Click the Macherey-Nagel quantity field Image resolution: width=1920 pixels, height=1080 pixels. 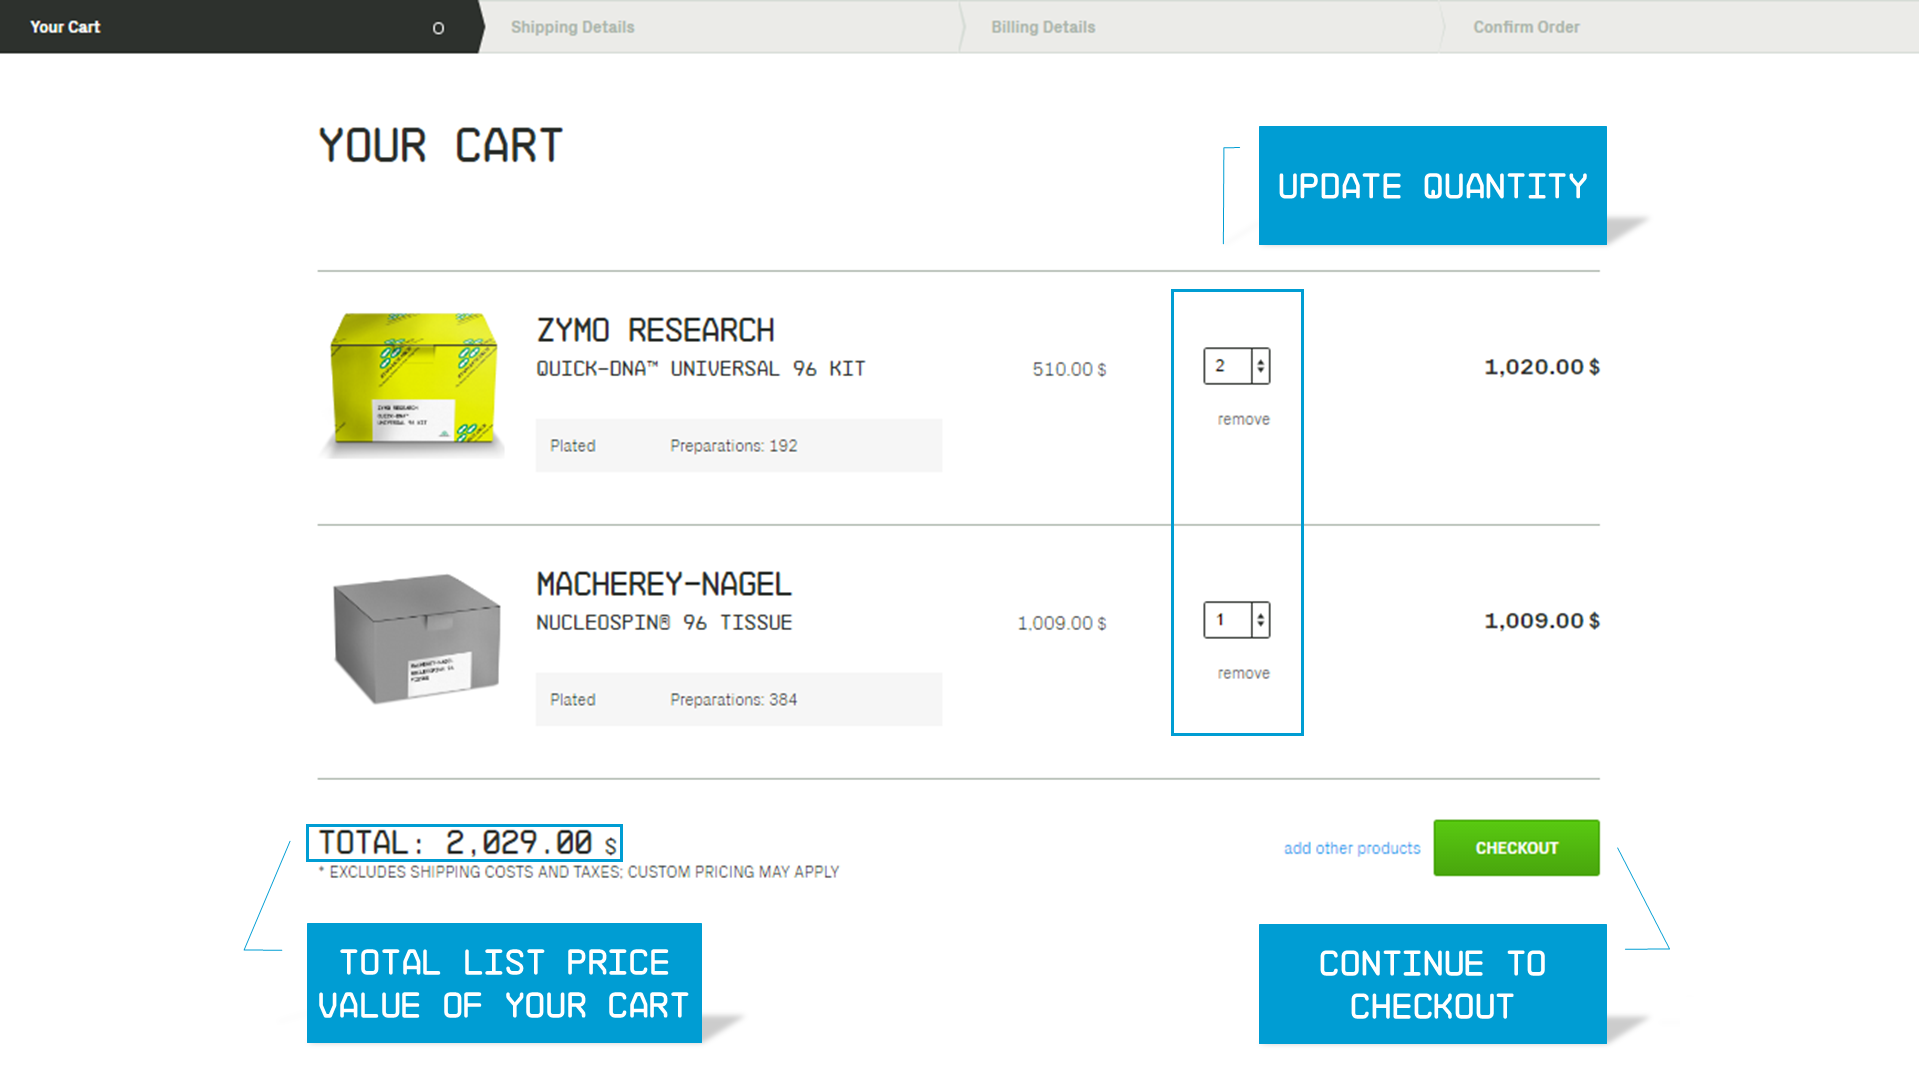1228,620
